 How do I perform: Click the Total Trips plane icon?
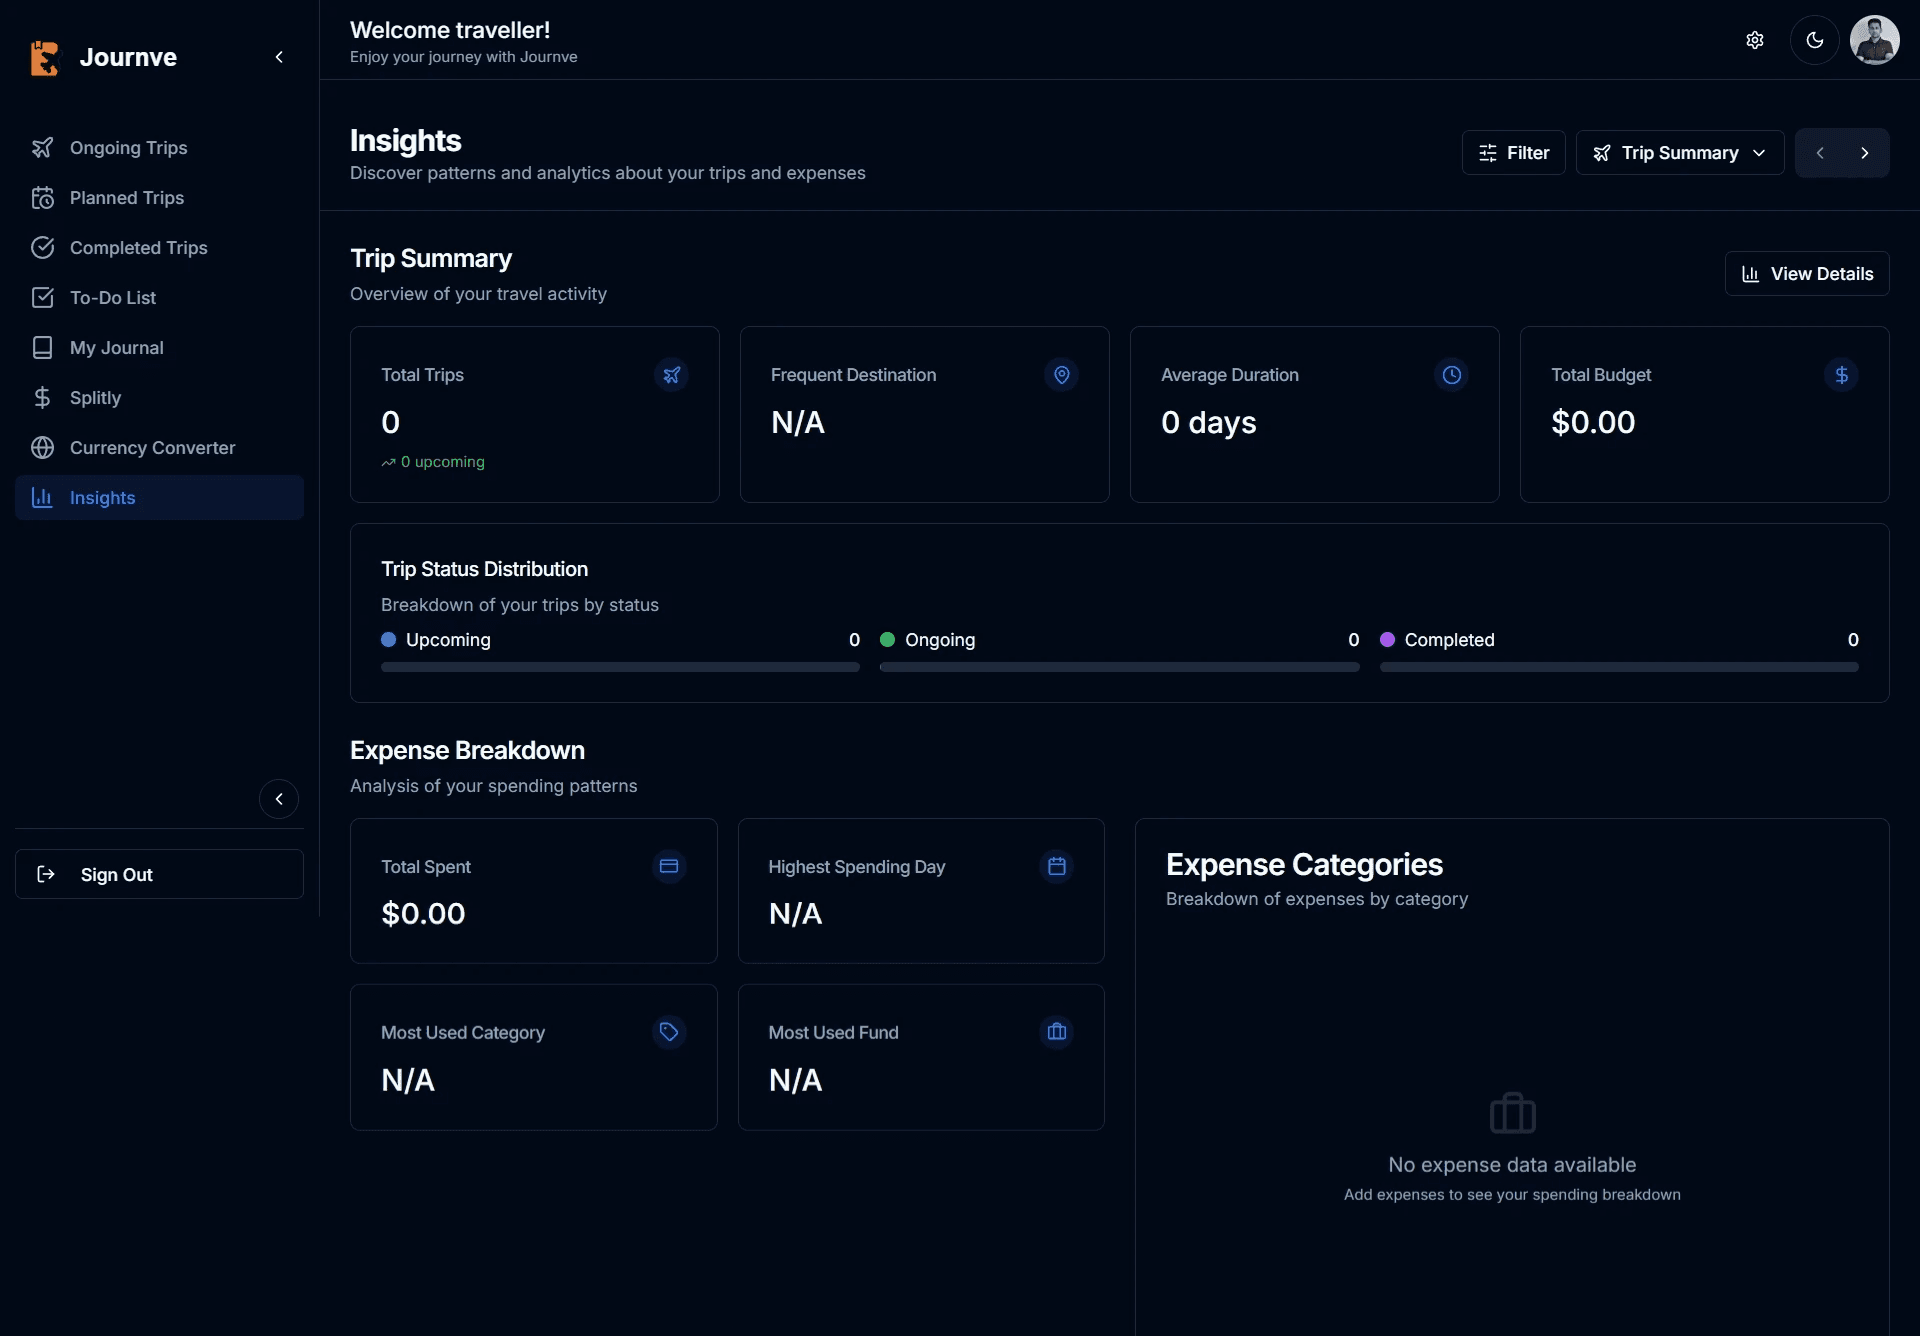point(672,375)
